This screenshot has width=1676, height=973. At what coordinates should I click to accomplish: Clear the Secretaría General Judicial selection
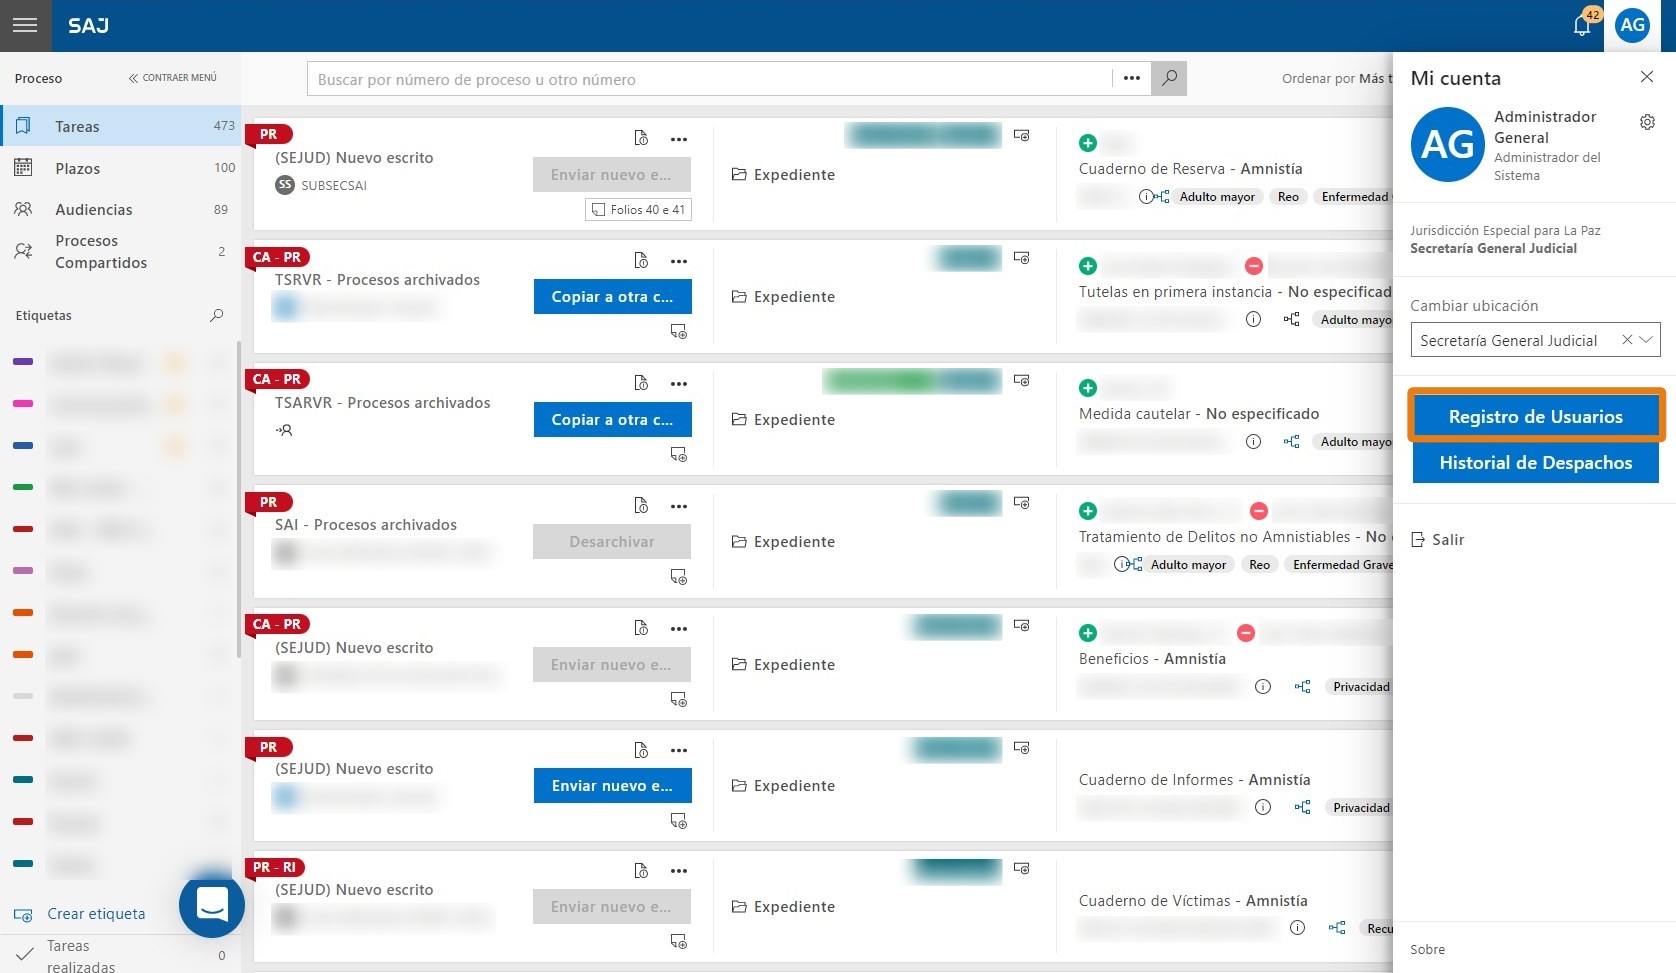[x=1627, y=340]
